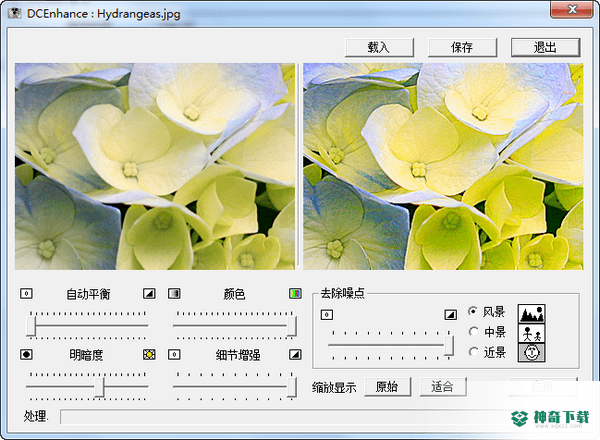Click the 颜色 label

click(234, 294)
